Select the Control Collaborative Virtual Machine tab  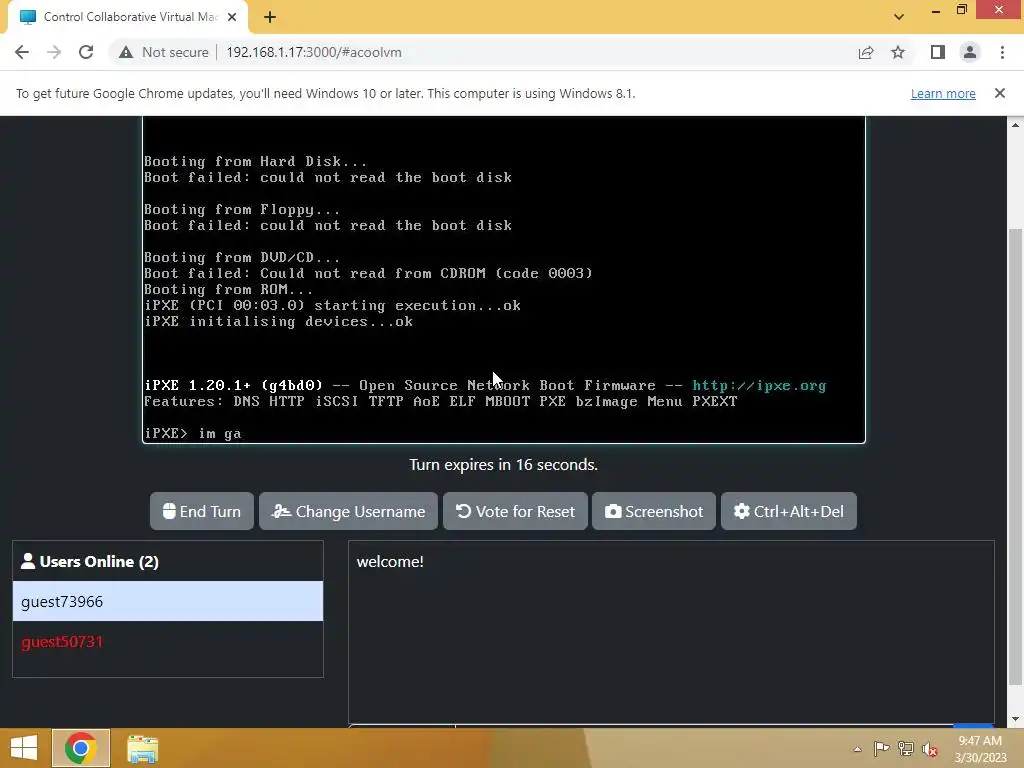pos(128,17)
